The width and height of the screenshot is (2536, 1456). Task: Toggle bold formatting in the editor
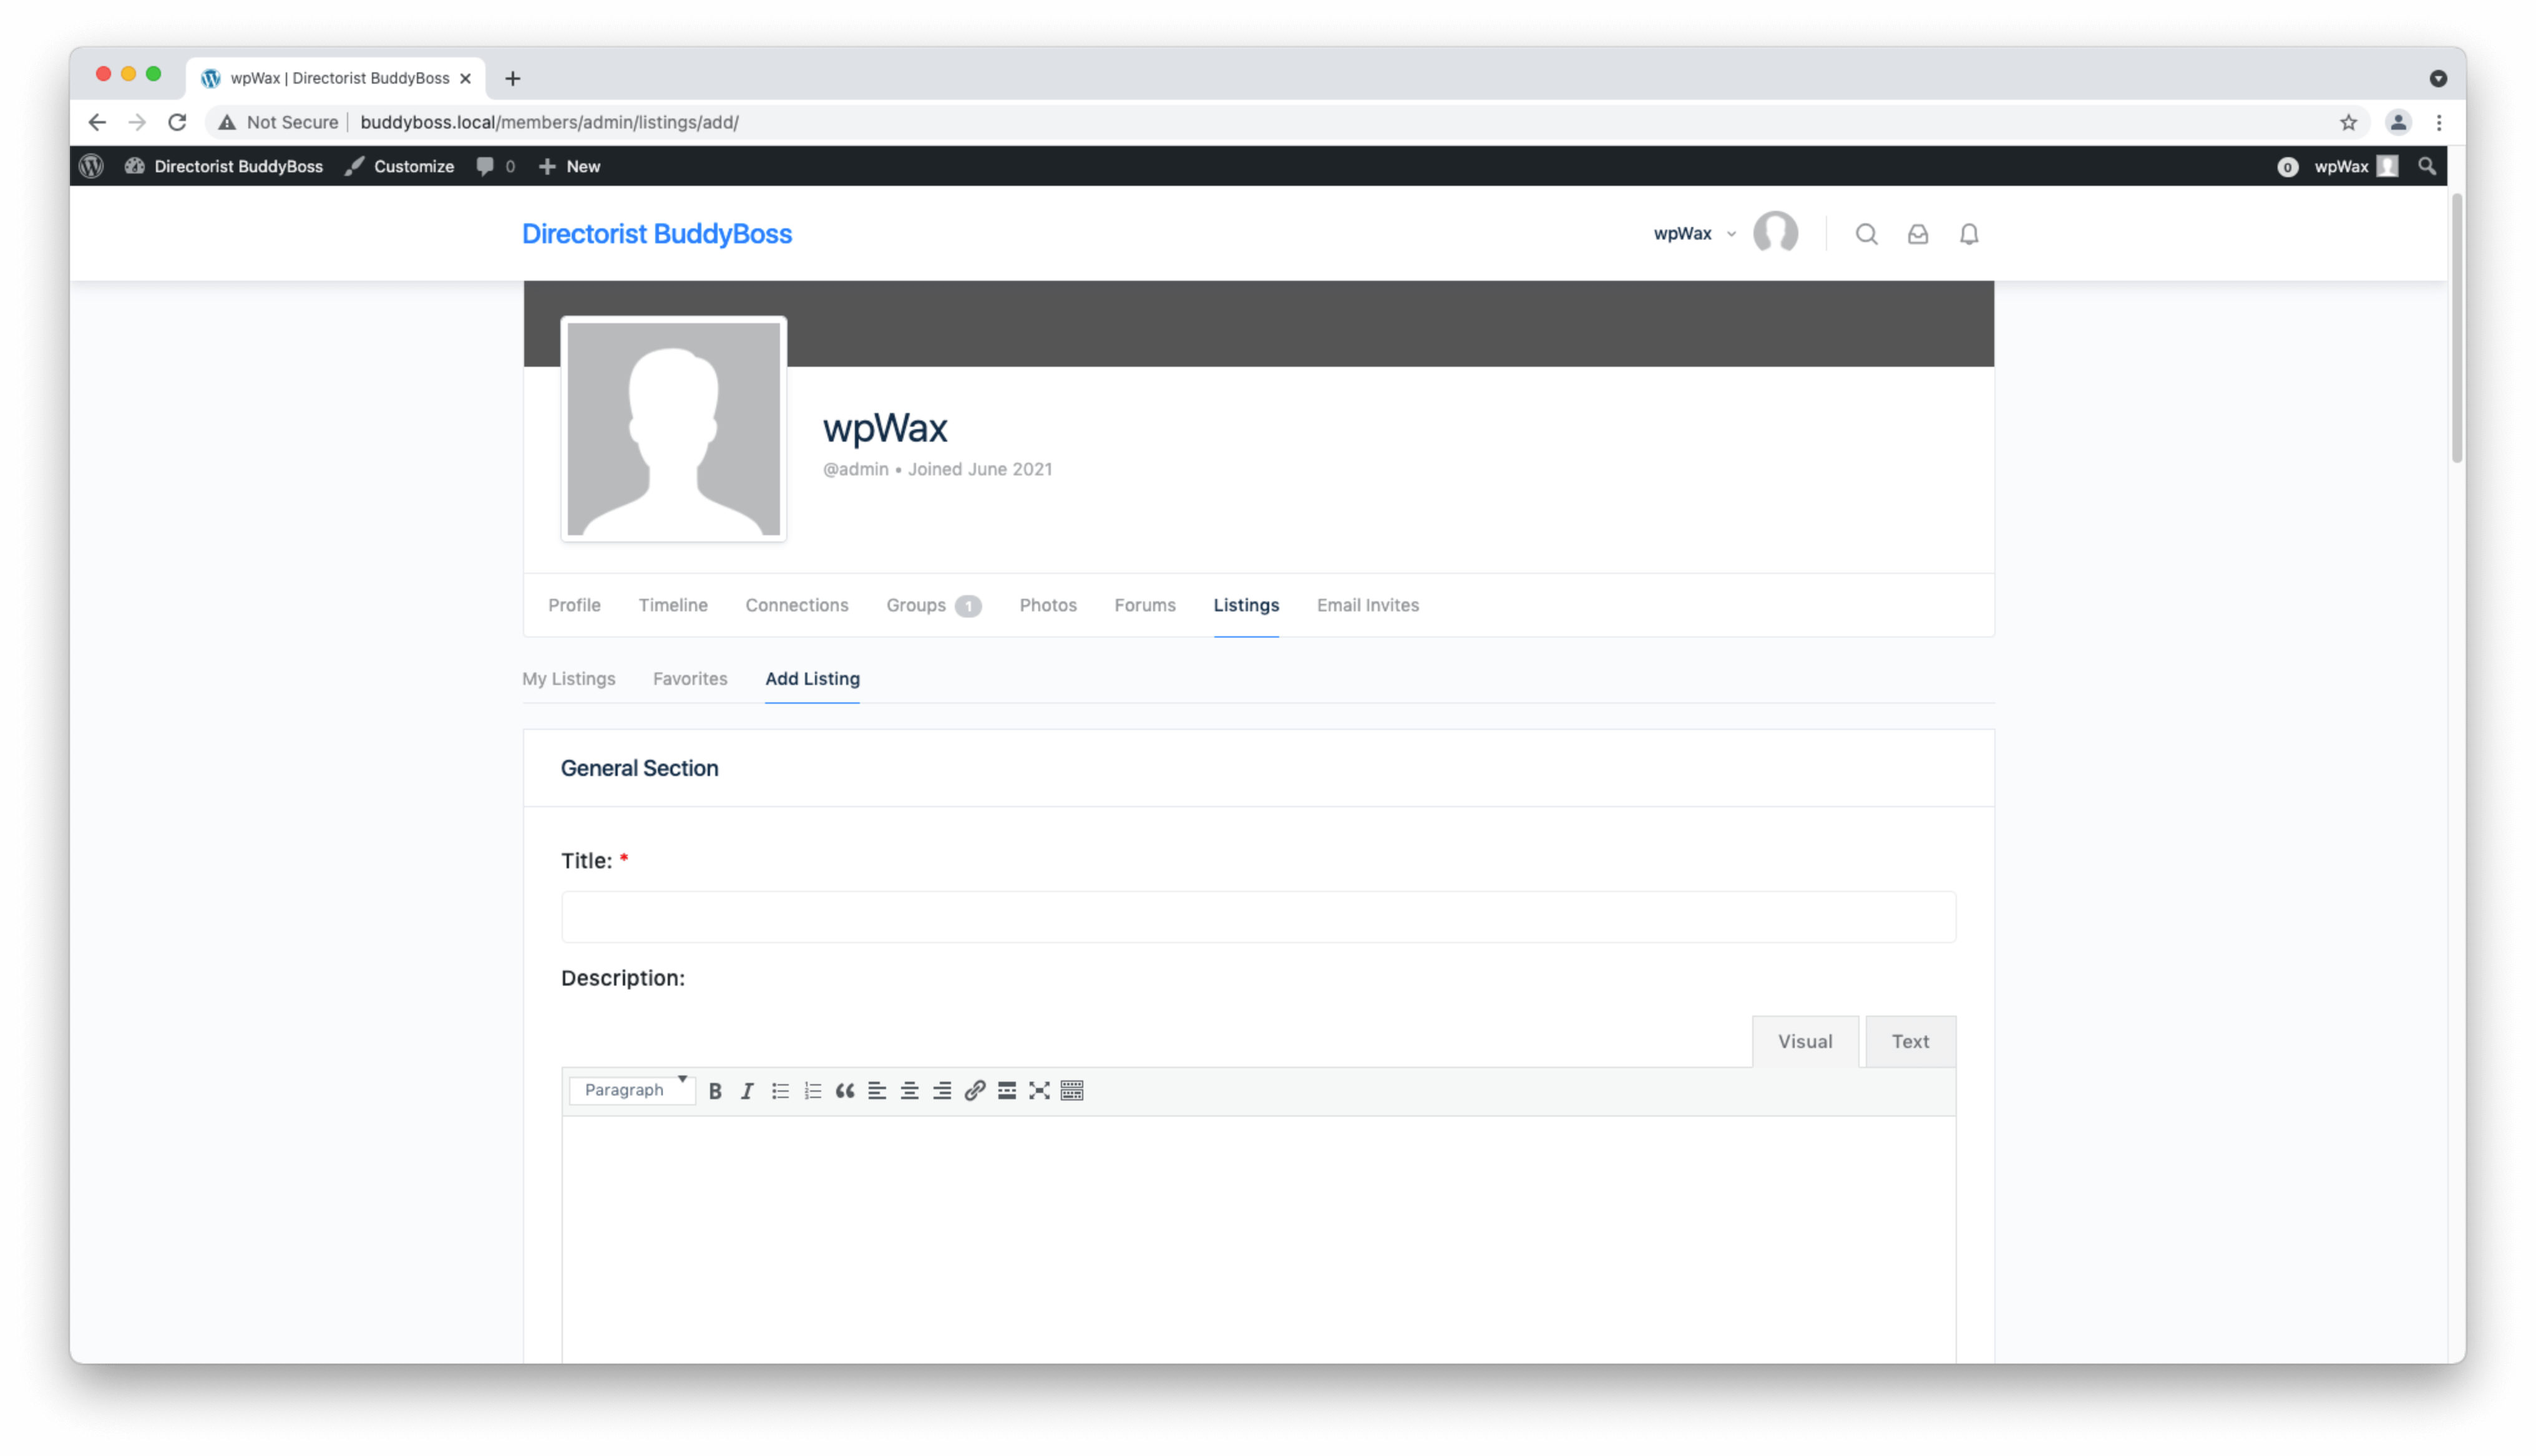pyautogui.click(x=715, y=1090)
